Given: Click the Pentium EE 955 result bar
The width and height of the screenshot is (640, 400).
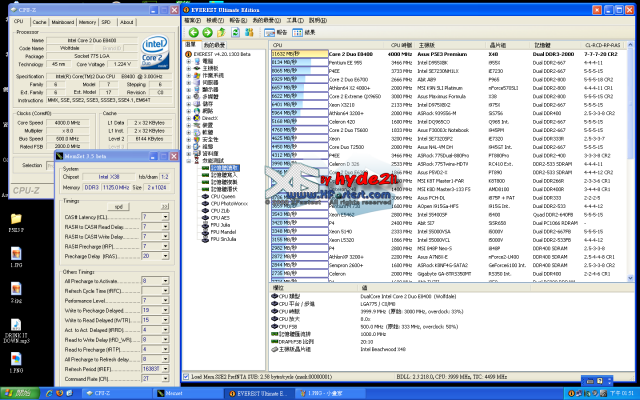Looking at the screenshot, I should [300, 62].
